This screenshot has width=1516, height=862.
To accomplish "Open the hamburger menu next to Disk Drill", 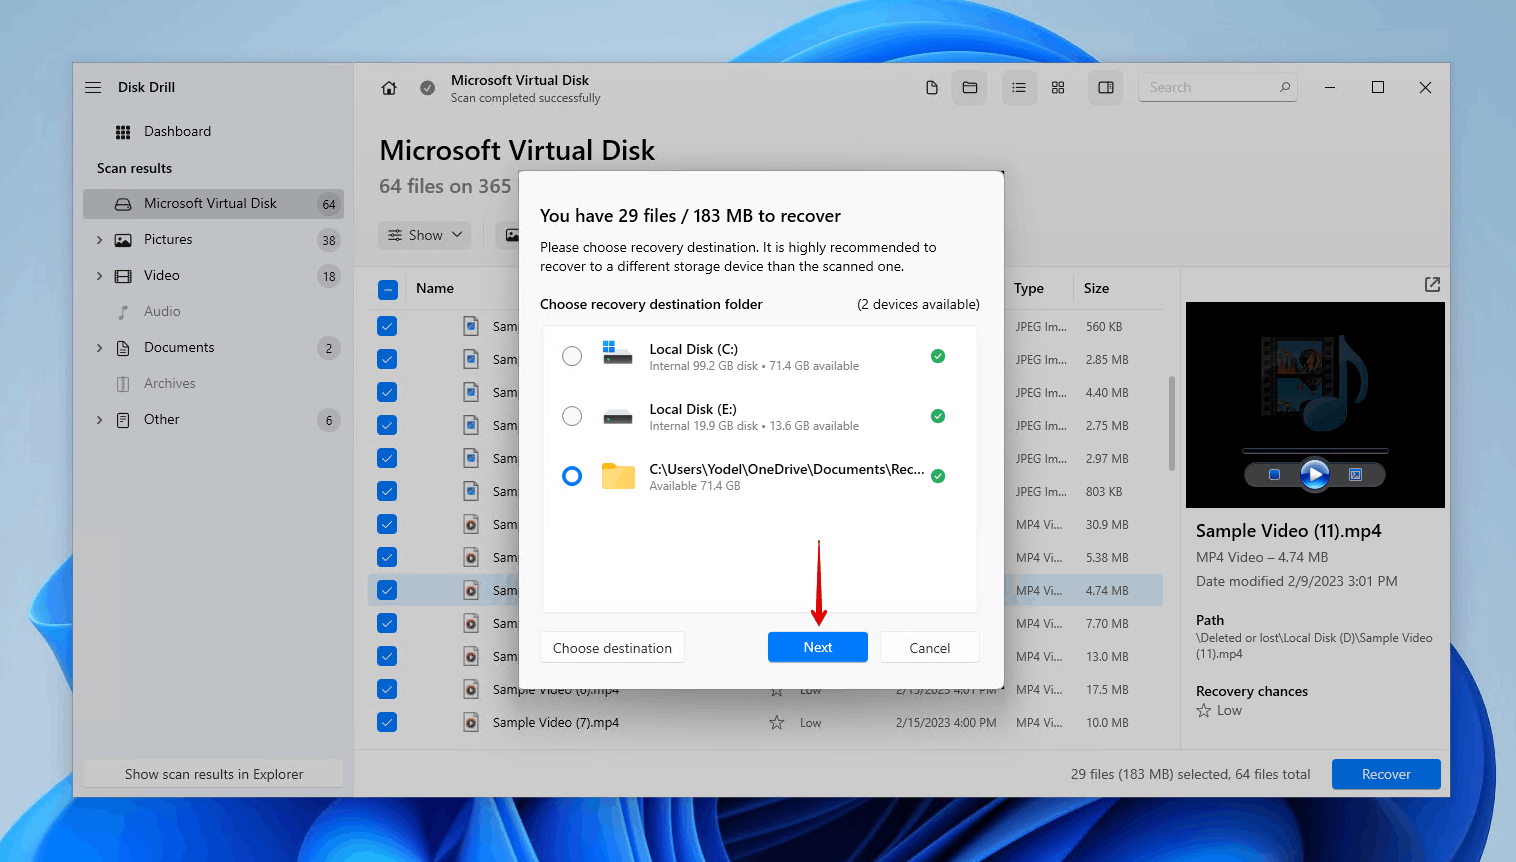I will click(x=93, y=87).
